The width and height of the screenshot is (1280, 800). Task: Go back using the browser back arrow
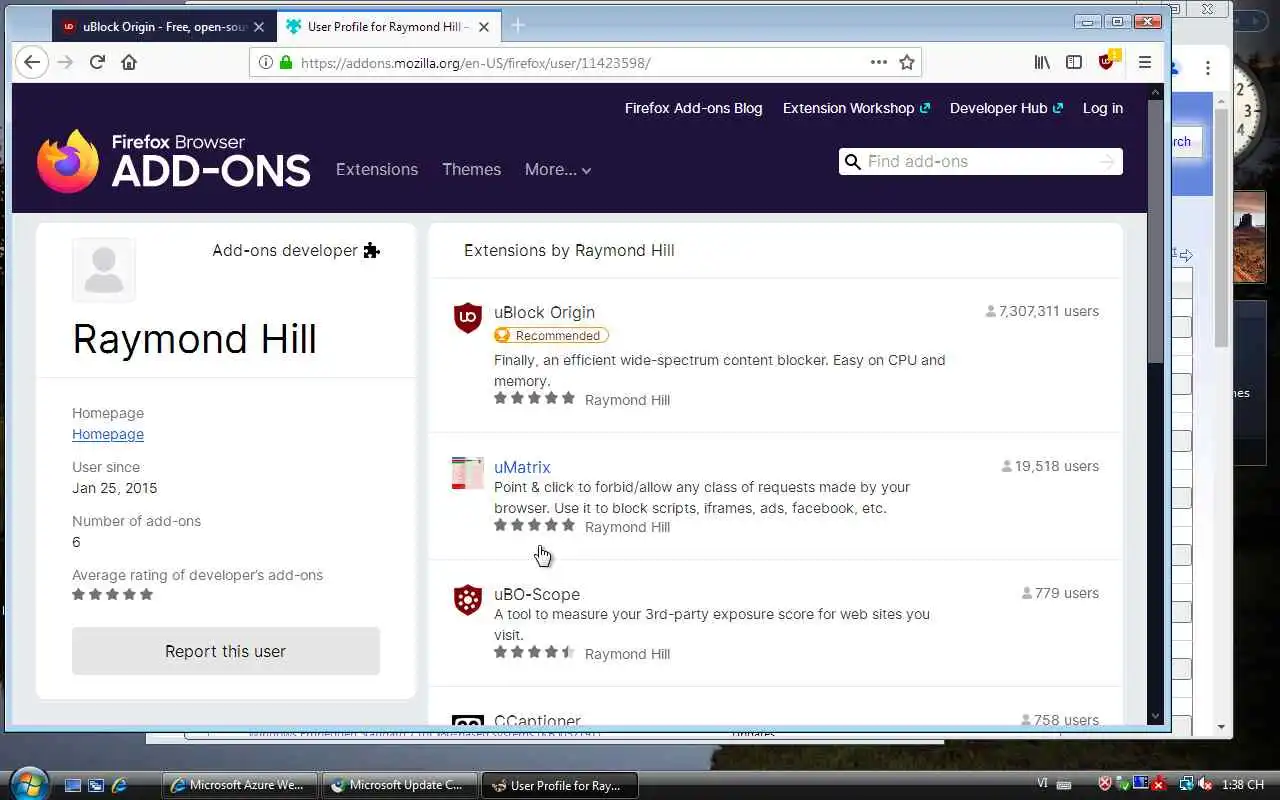32,62
